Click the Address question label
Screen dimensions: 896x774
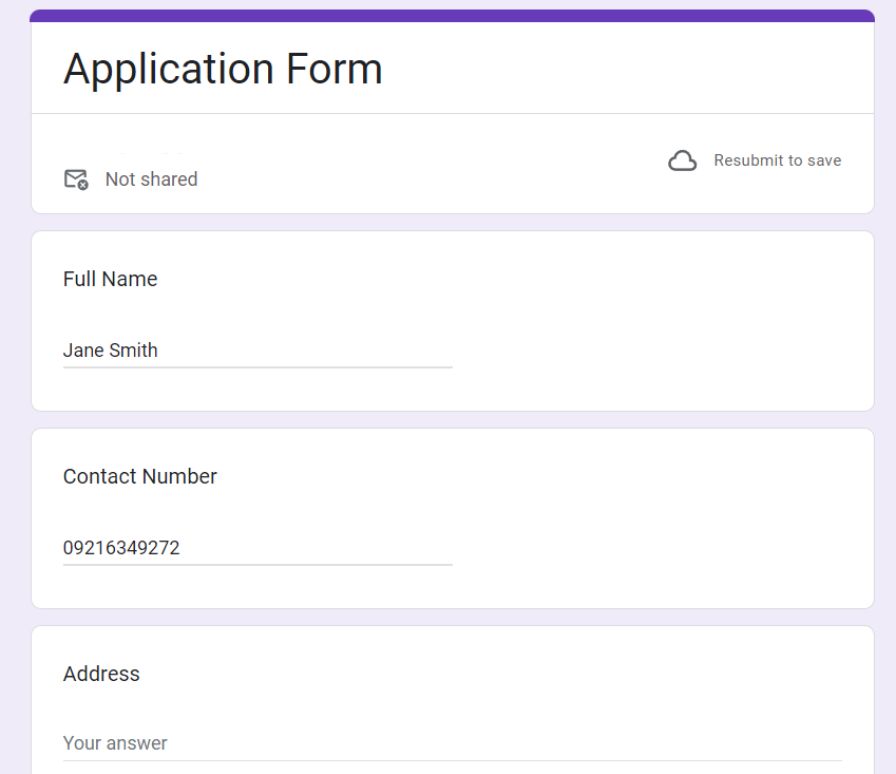(x=101, y=674)
